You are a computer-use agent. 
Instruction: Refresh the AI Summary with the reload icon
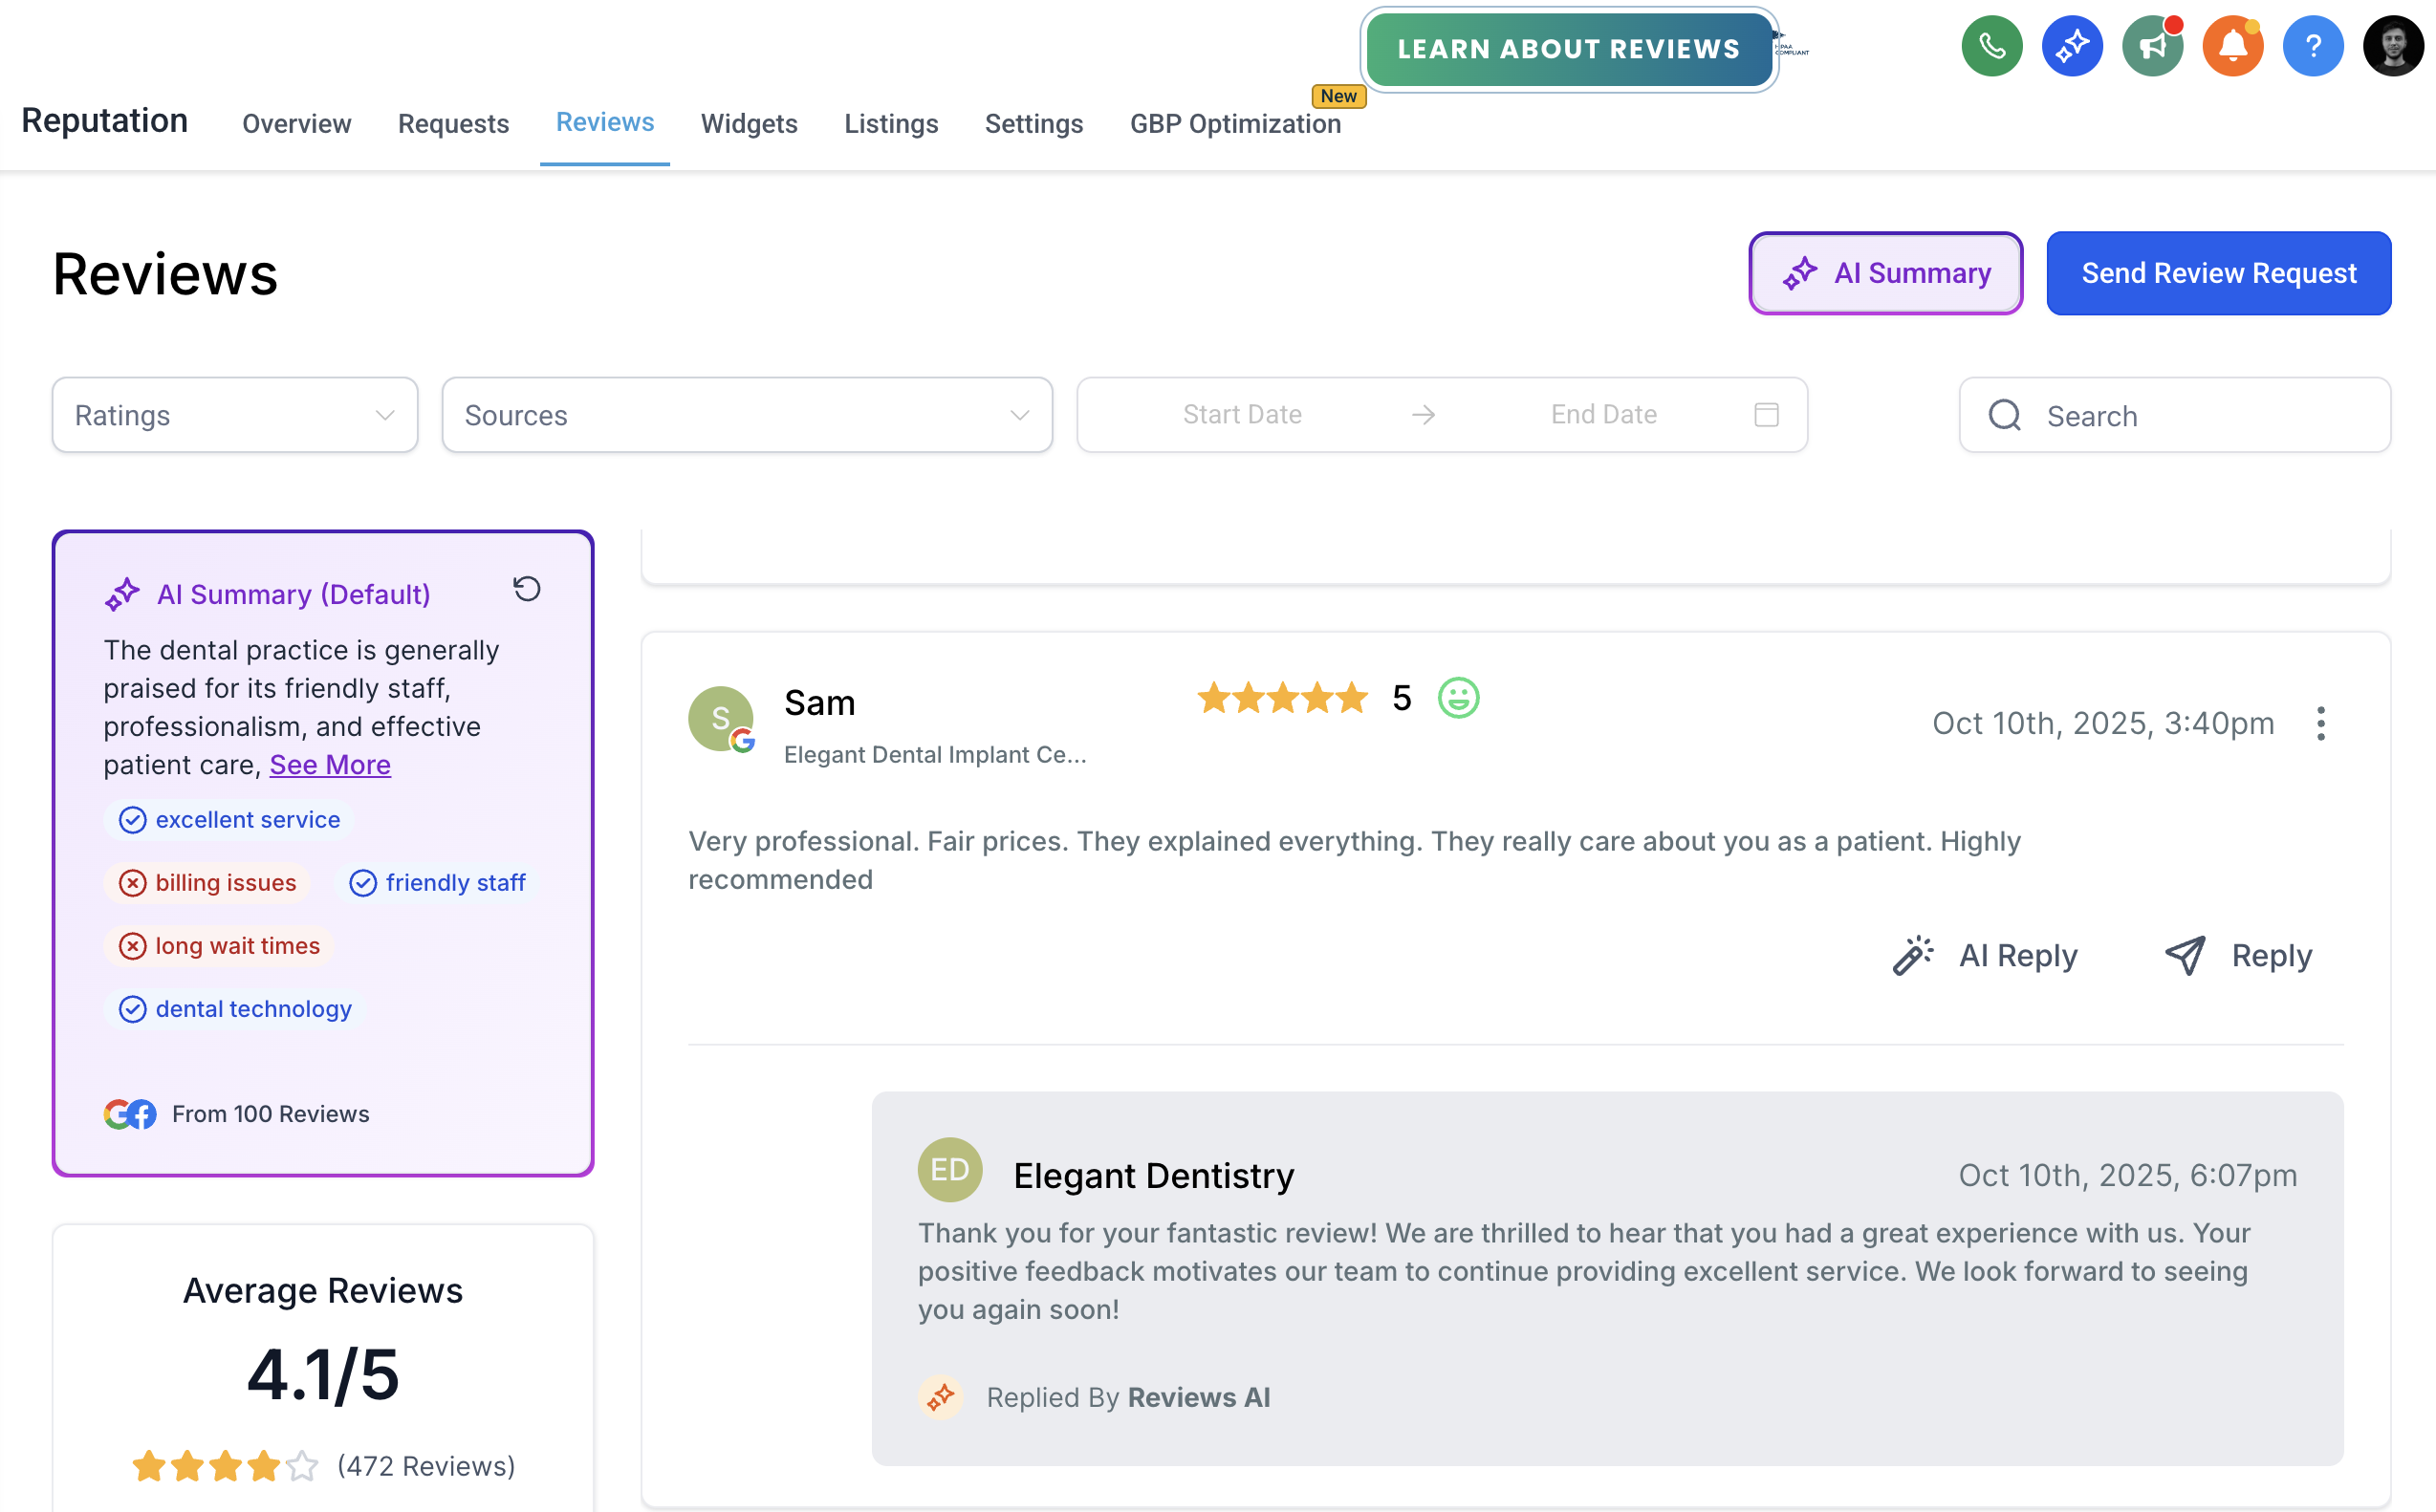coord(527,589)
